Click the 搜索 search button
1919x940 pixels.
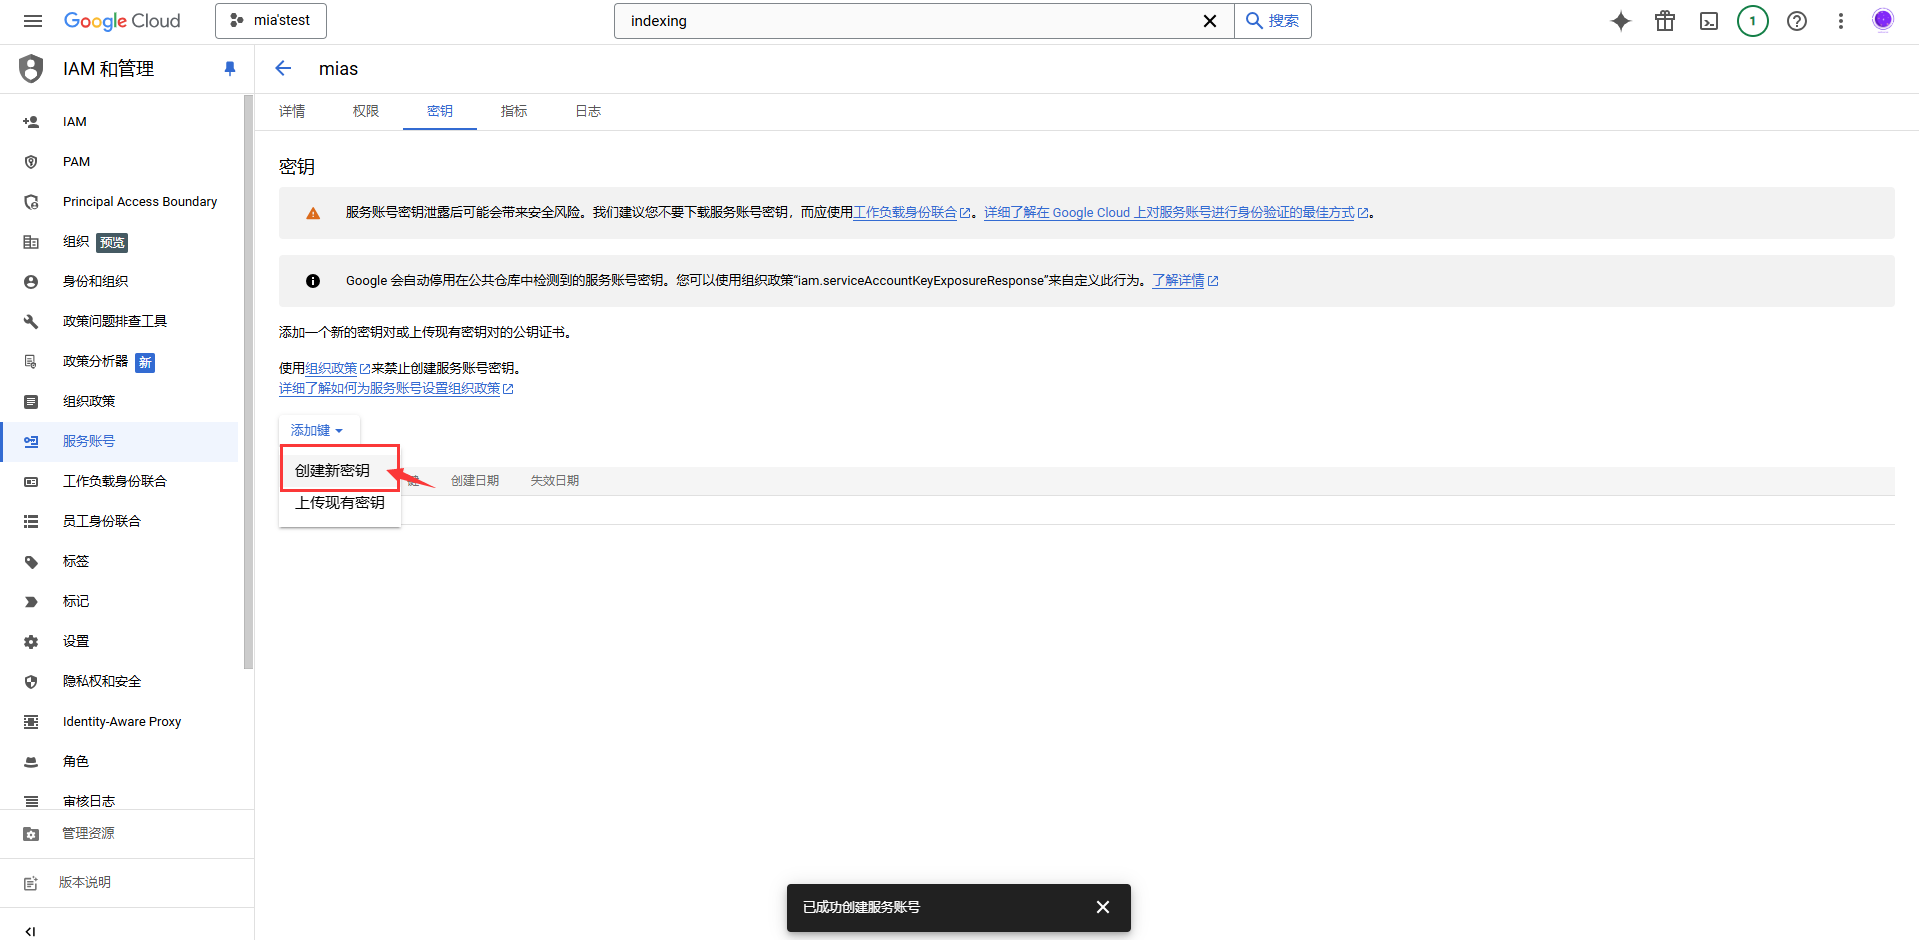pyautogui.click(x=1272, y=21)
